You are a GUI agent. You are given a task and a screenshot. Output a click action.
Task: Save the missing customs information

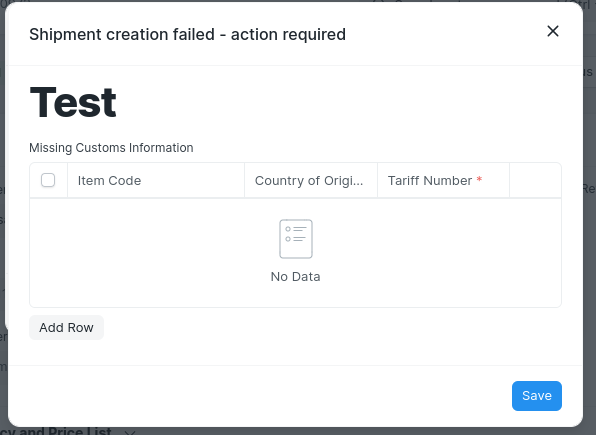(537, 396)
